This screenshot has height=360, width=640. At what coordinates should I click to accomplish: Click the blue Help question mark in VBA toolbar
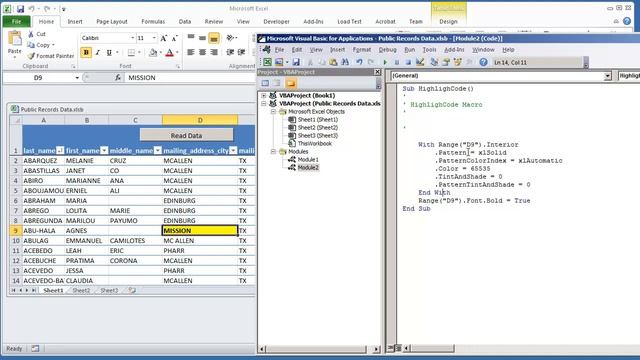(483, 62)
